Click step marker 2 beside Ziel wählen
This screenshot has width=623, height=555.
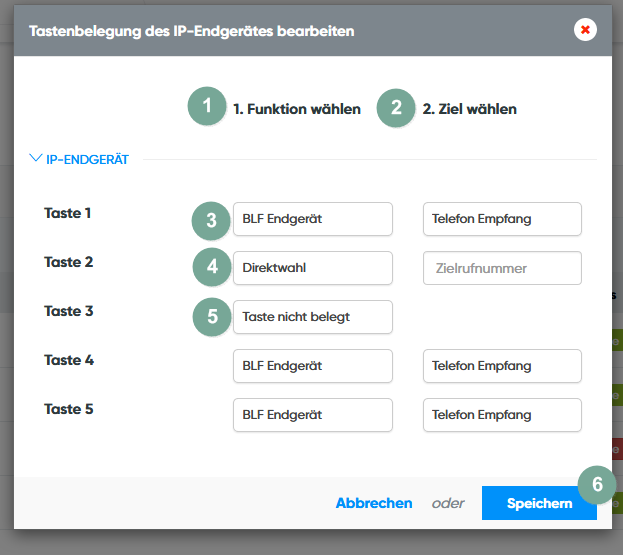click(396, 107)
